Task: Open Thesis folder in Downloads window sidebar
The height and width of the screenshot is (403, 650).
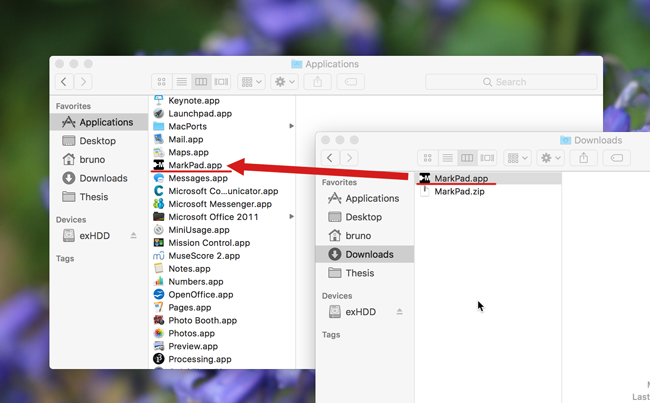Action: [359, 273]
